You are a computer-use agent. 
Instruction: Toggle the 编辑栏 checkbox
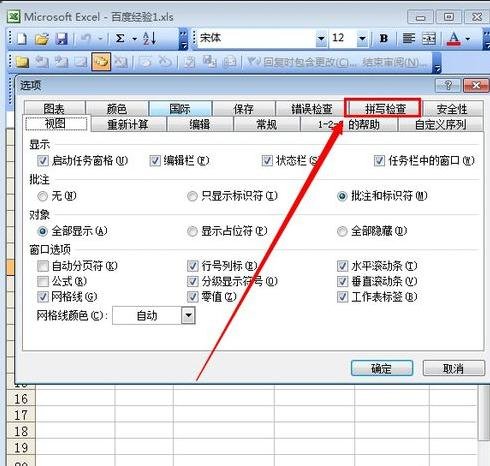tap(155, 161)
